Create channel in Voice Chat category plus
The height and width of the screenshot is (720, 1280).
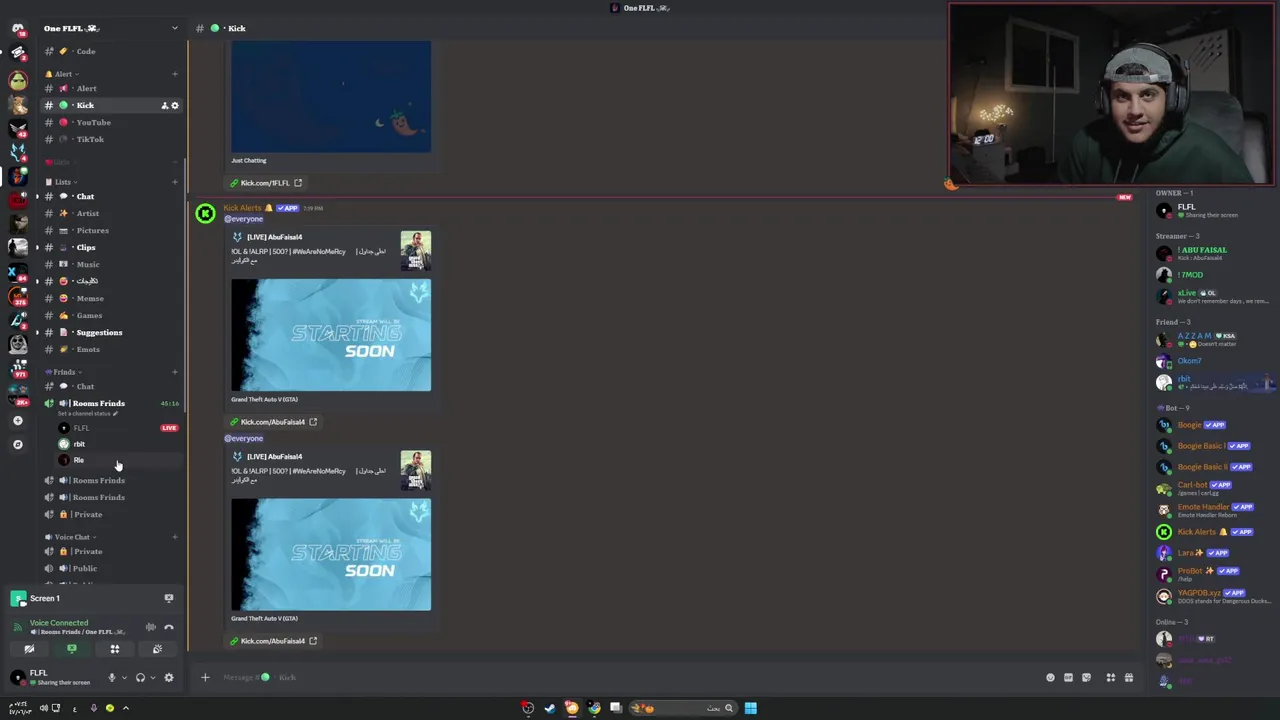point(175,537)
